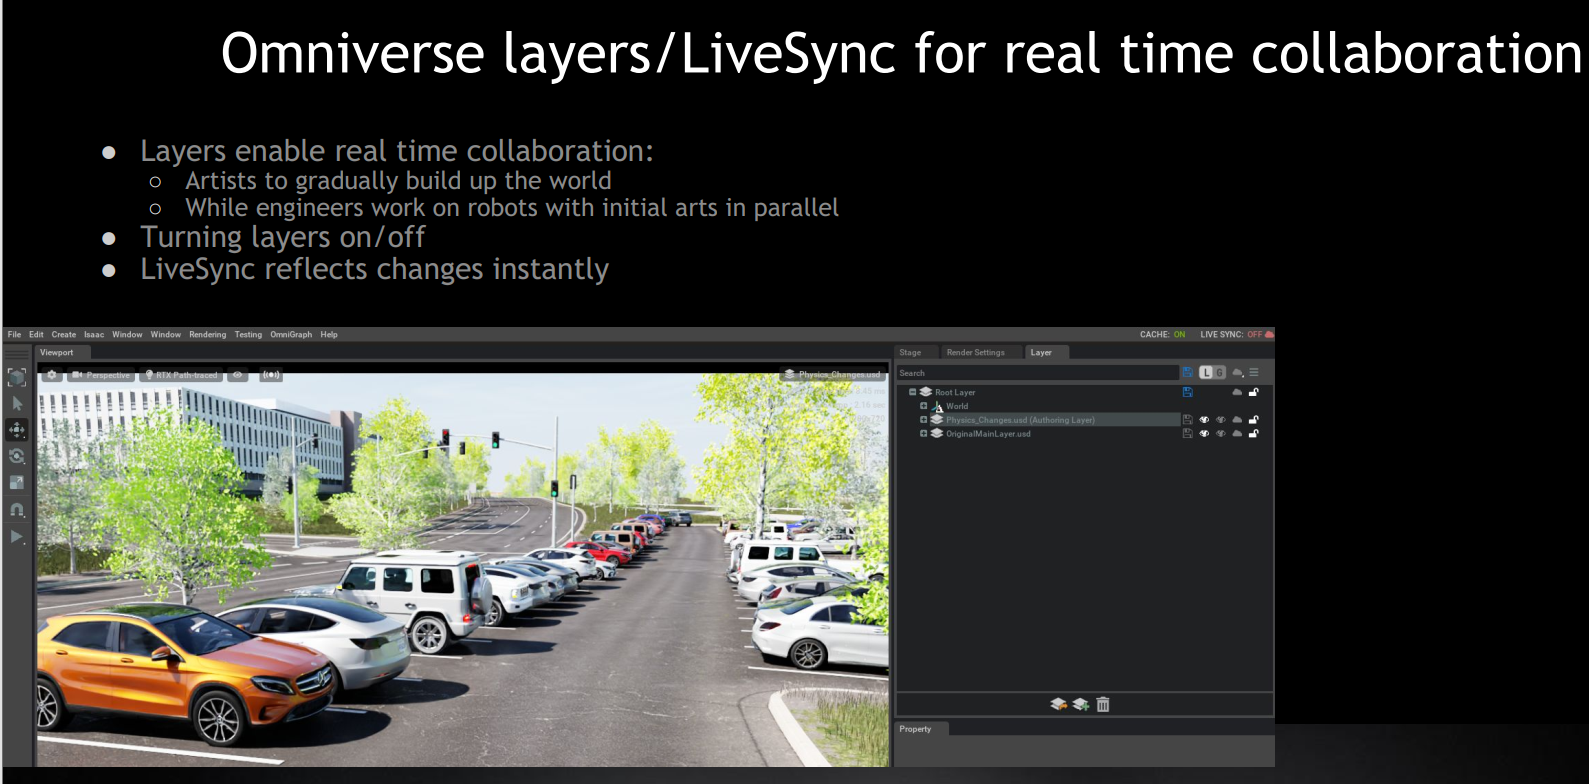
Task: Expand the Physics_Changes.usd layer node
Action: pos(923,420)
